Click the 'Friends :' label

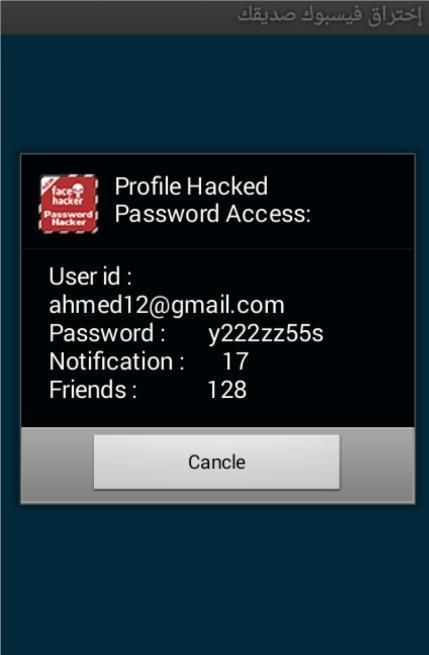93,390
